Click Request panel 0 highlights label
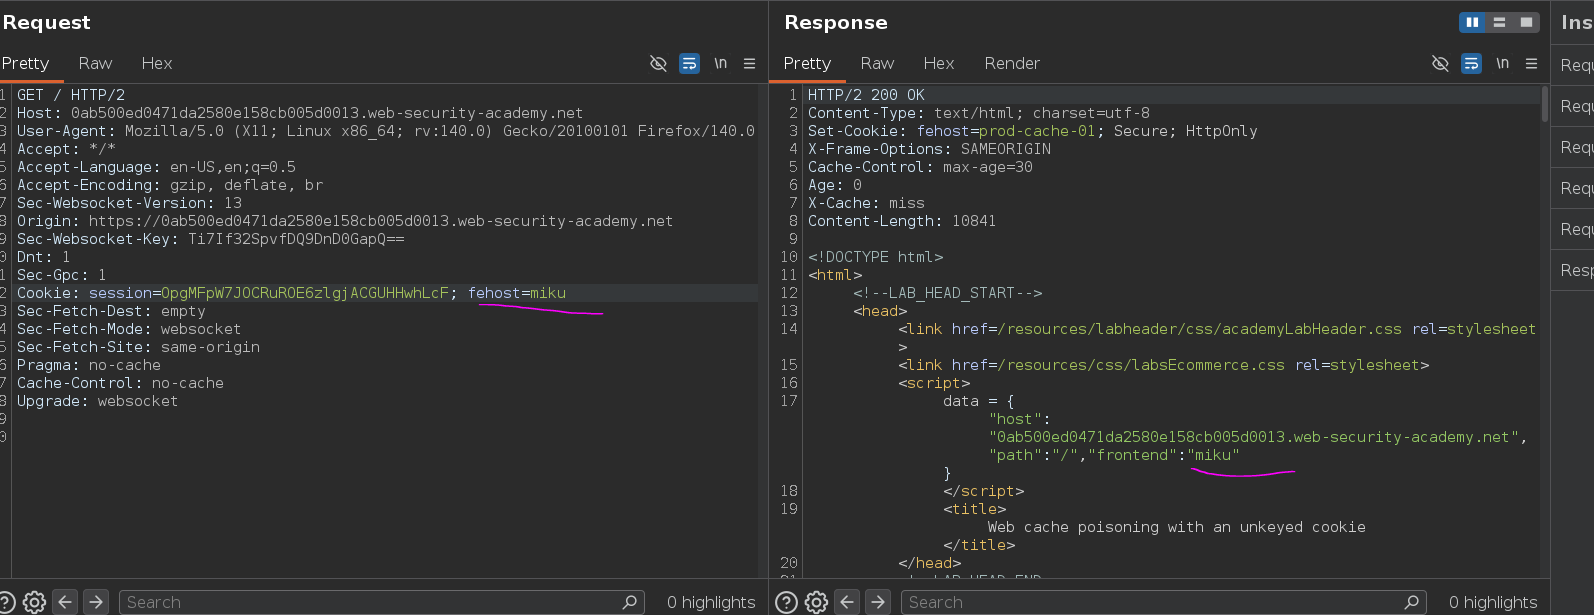 point(711,602)
